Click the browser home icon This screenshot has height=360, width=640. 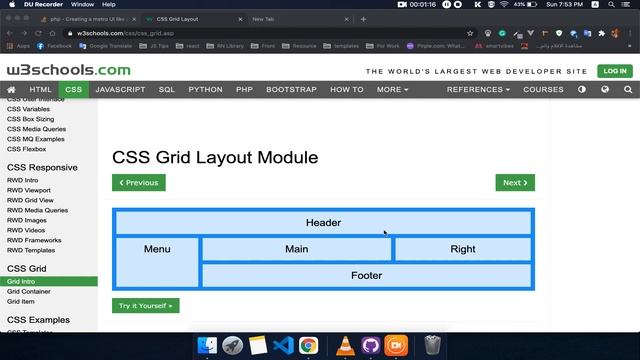point(52,33)
